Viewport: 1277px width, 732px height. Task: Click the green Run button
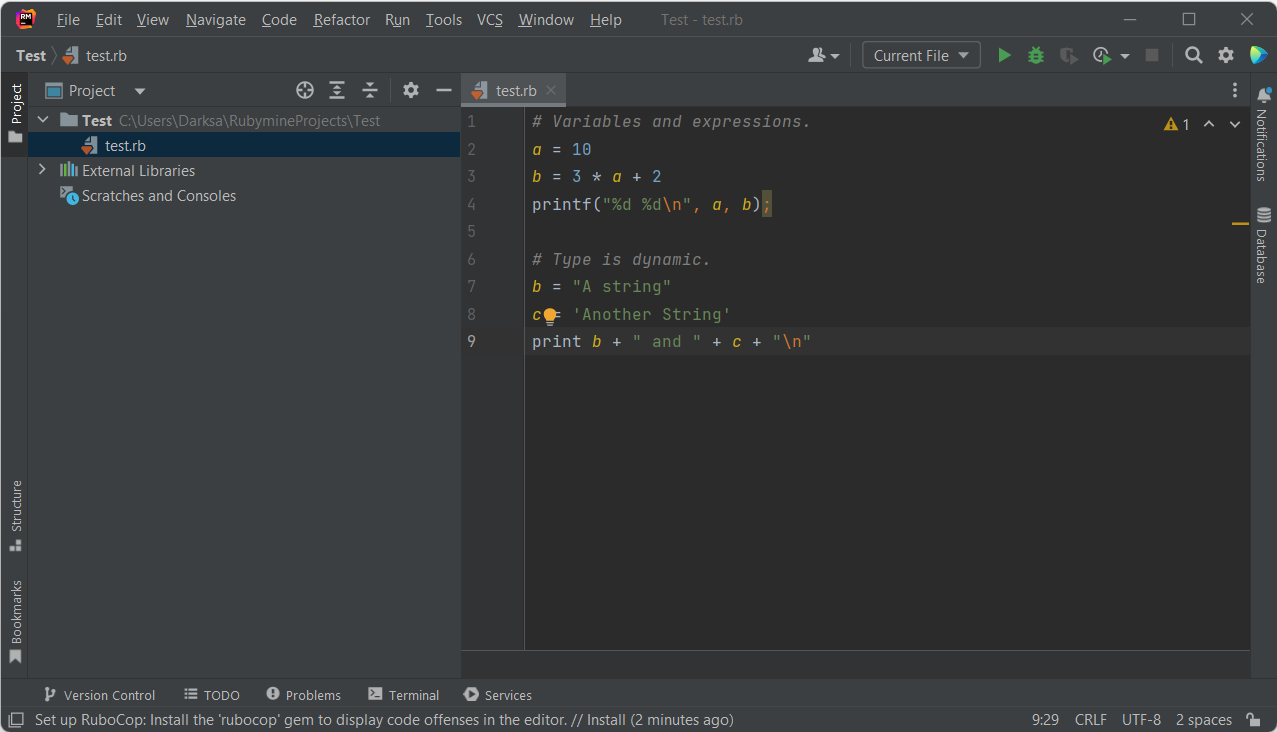tap(1004, 56)
